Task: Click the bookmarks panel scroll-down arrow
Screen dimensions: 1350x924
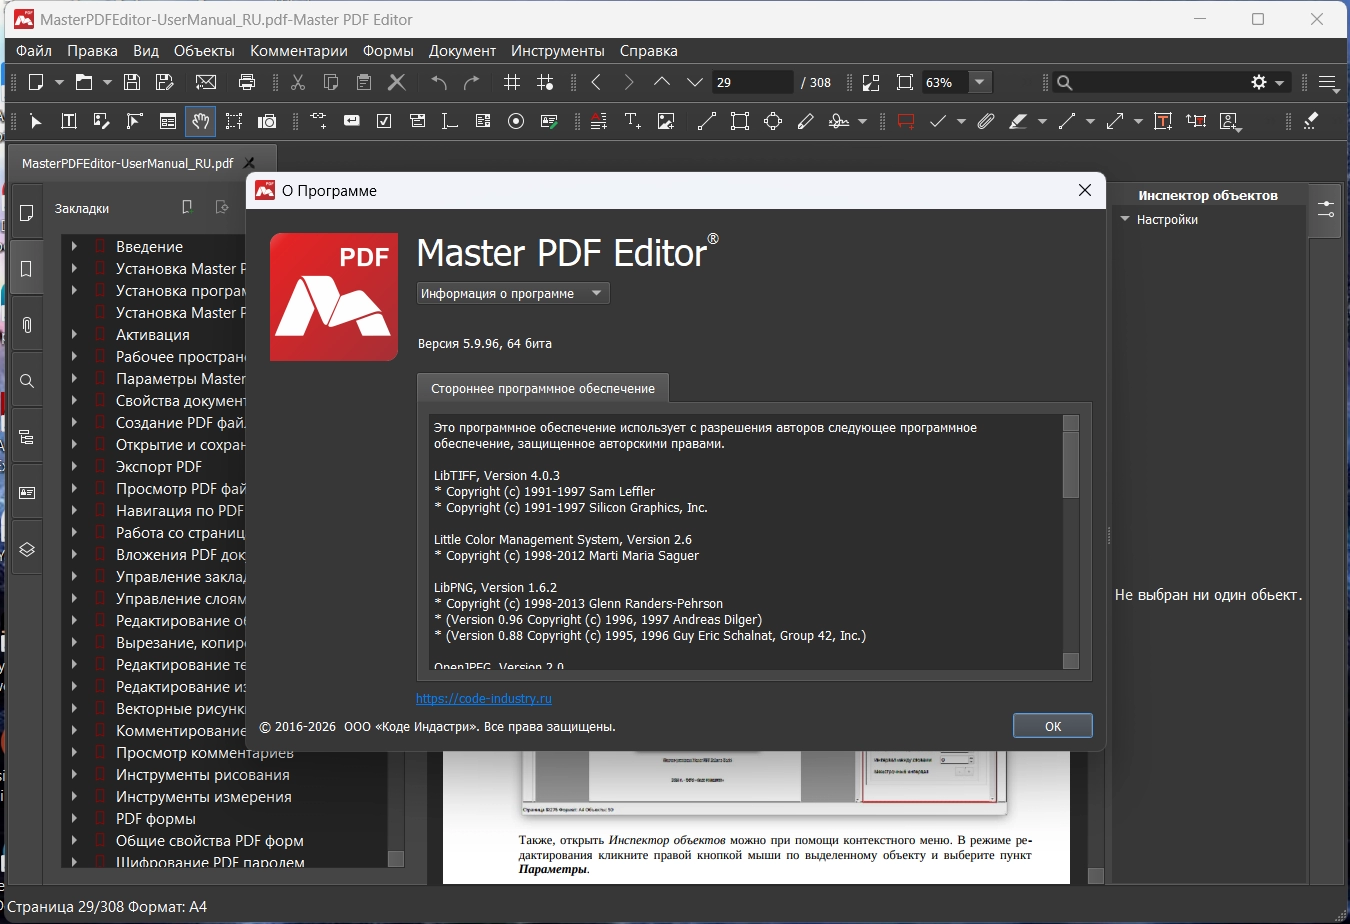Action: tap(396, 859)
